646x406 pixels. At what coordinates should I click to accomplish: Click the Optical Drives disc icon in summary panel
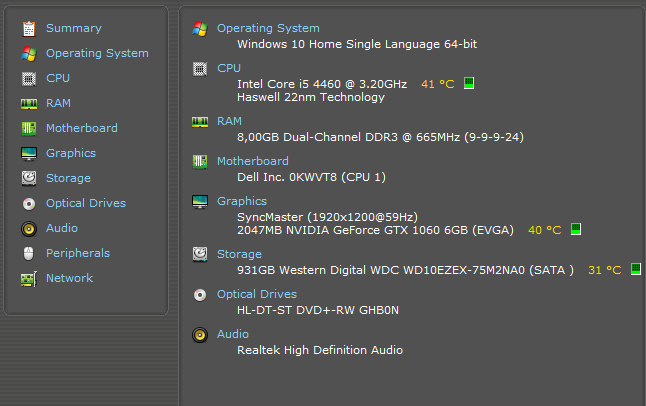[200, 295]
